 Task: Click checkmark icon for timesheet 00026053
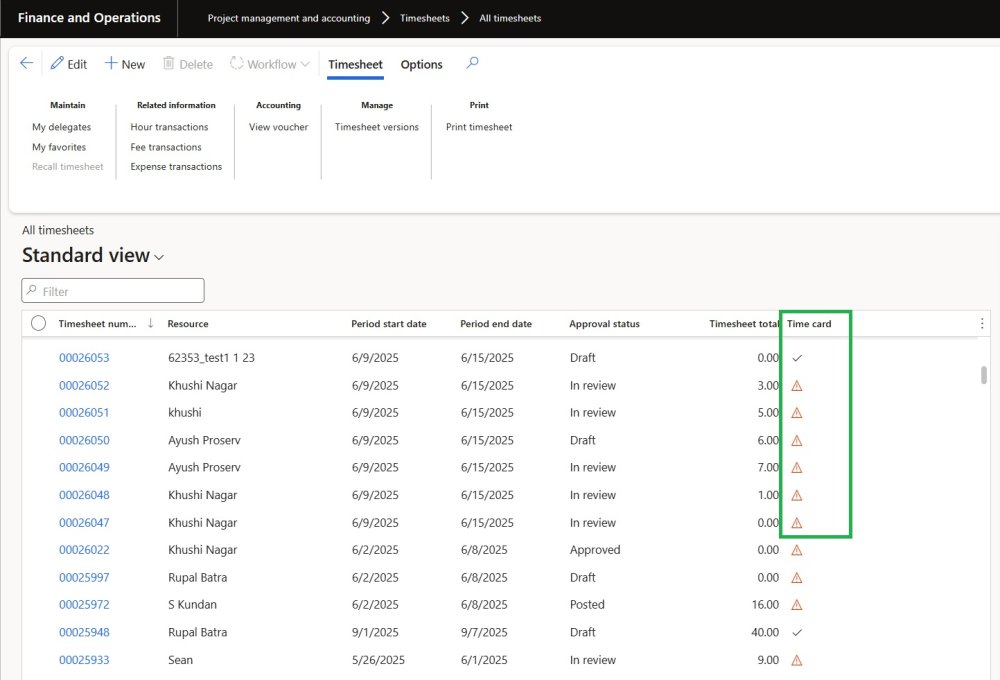click(797, 358)
